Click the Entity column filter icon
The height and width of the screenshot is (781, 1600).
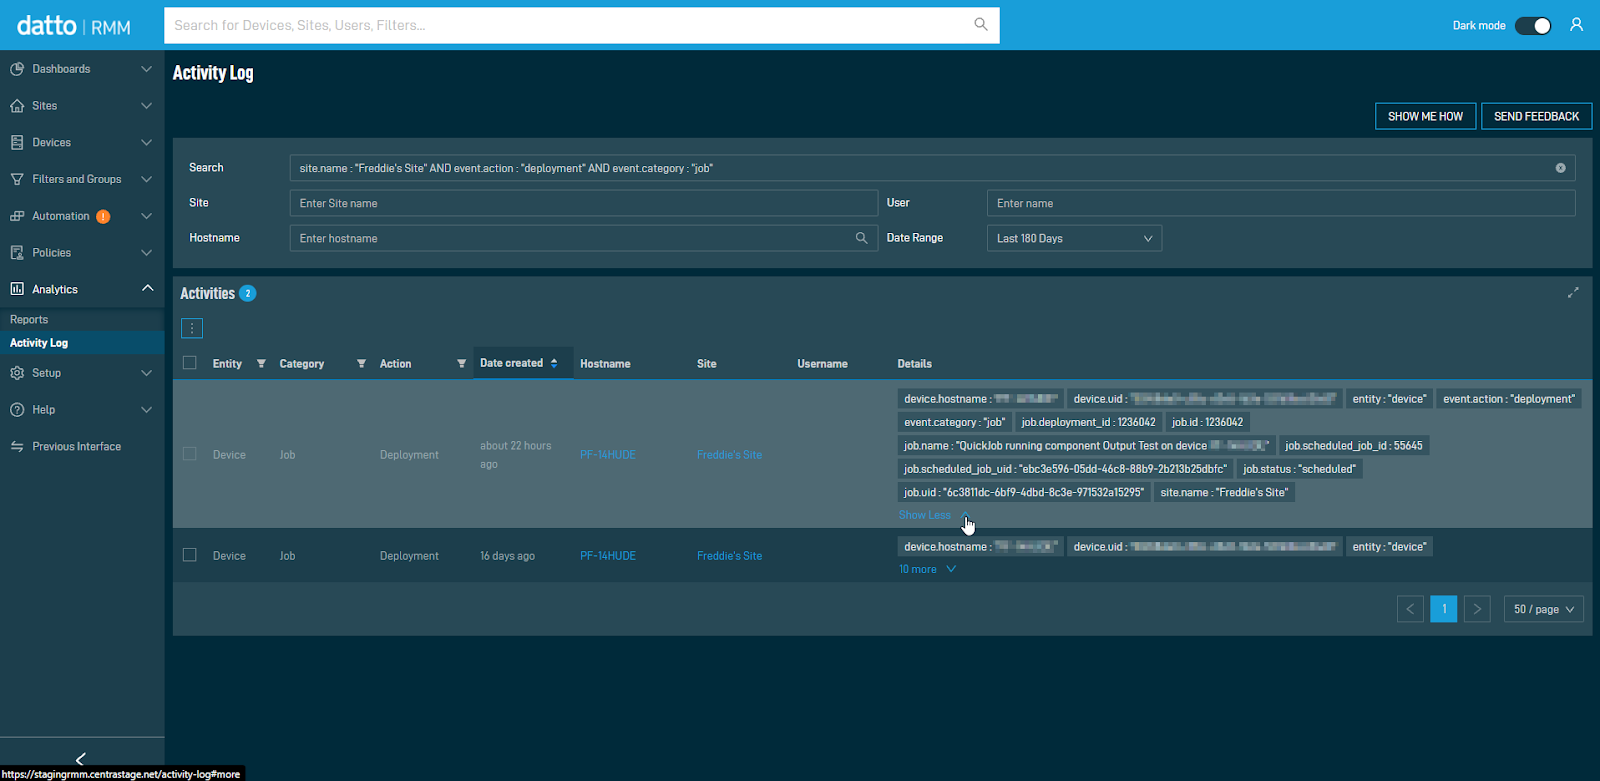pyautogui.click(x=261, y=364)
